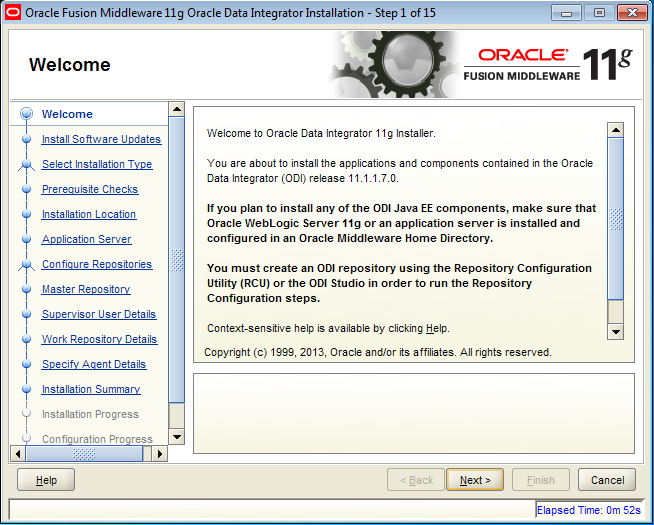Click the Copyright notice text

point(378,352)
